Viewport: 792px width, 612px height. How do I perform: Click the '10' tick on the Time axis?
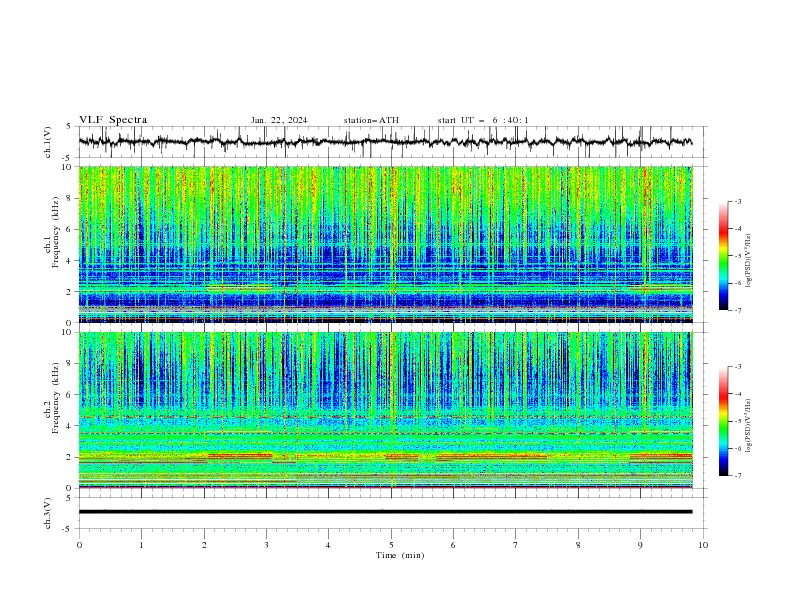coord(703,545)
